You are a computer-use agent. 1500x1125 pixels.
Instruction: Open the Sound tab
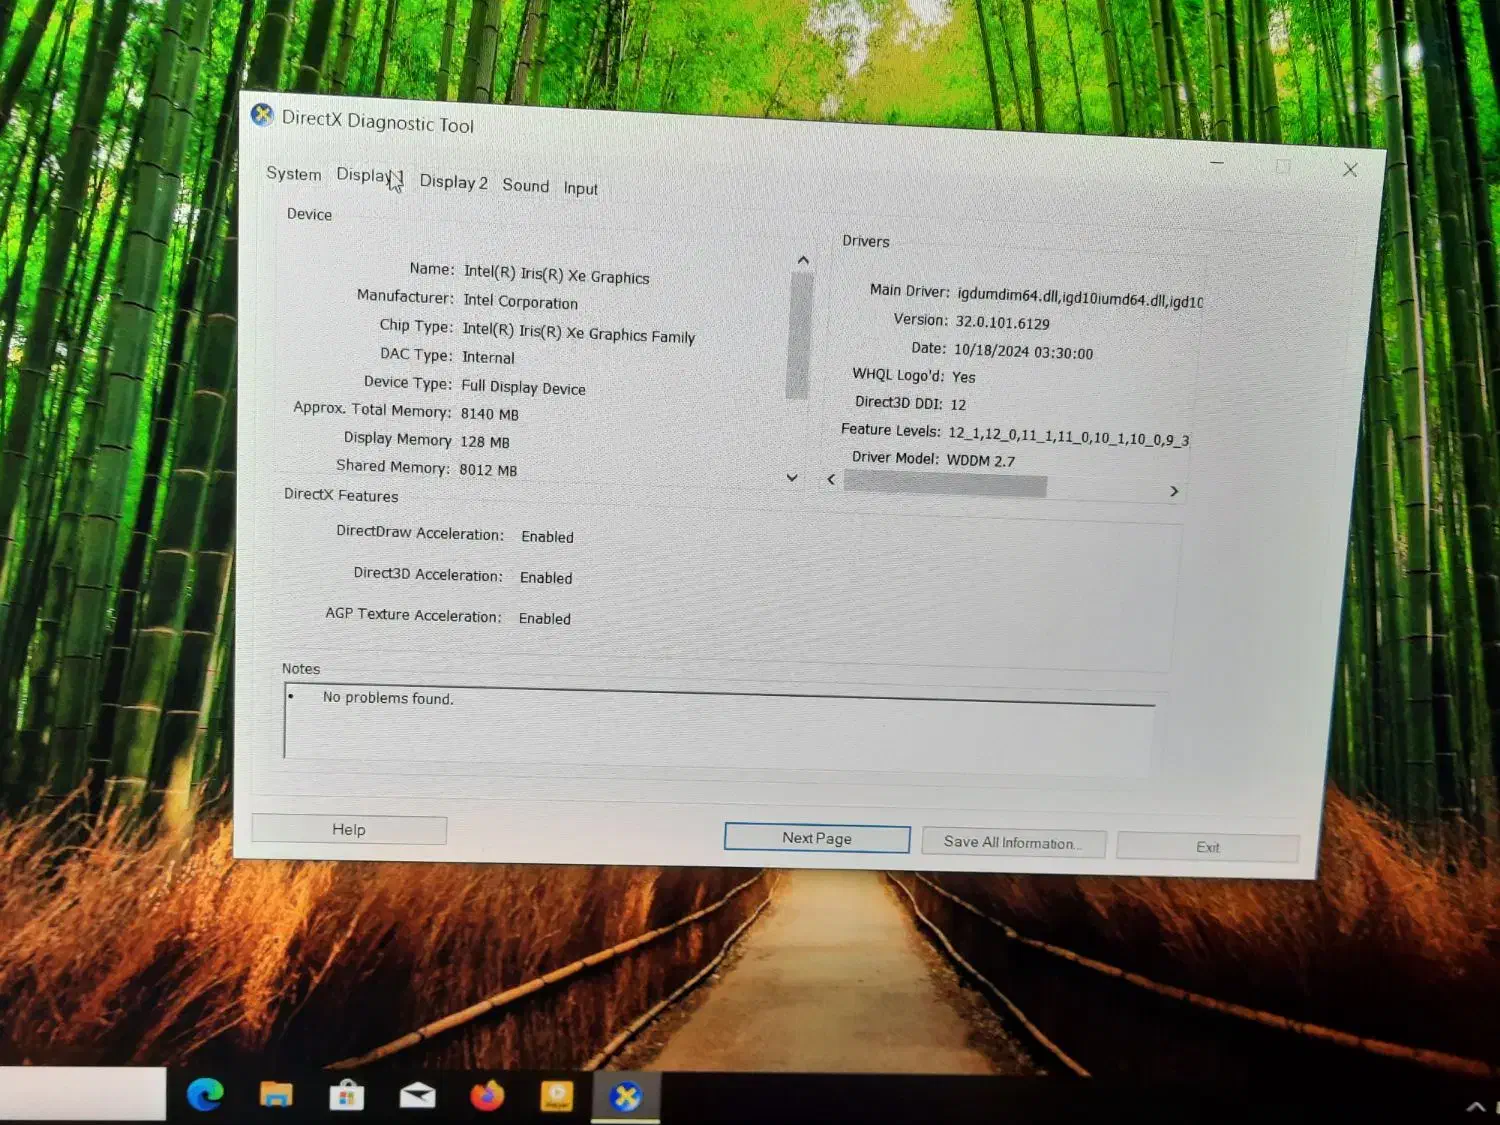[525, 186]
